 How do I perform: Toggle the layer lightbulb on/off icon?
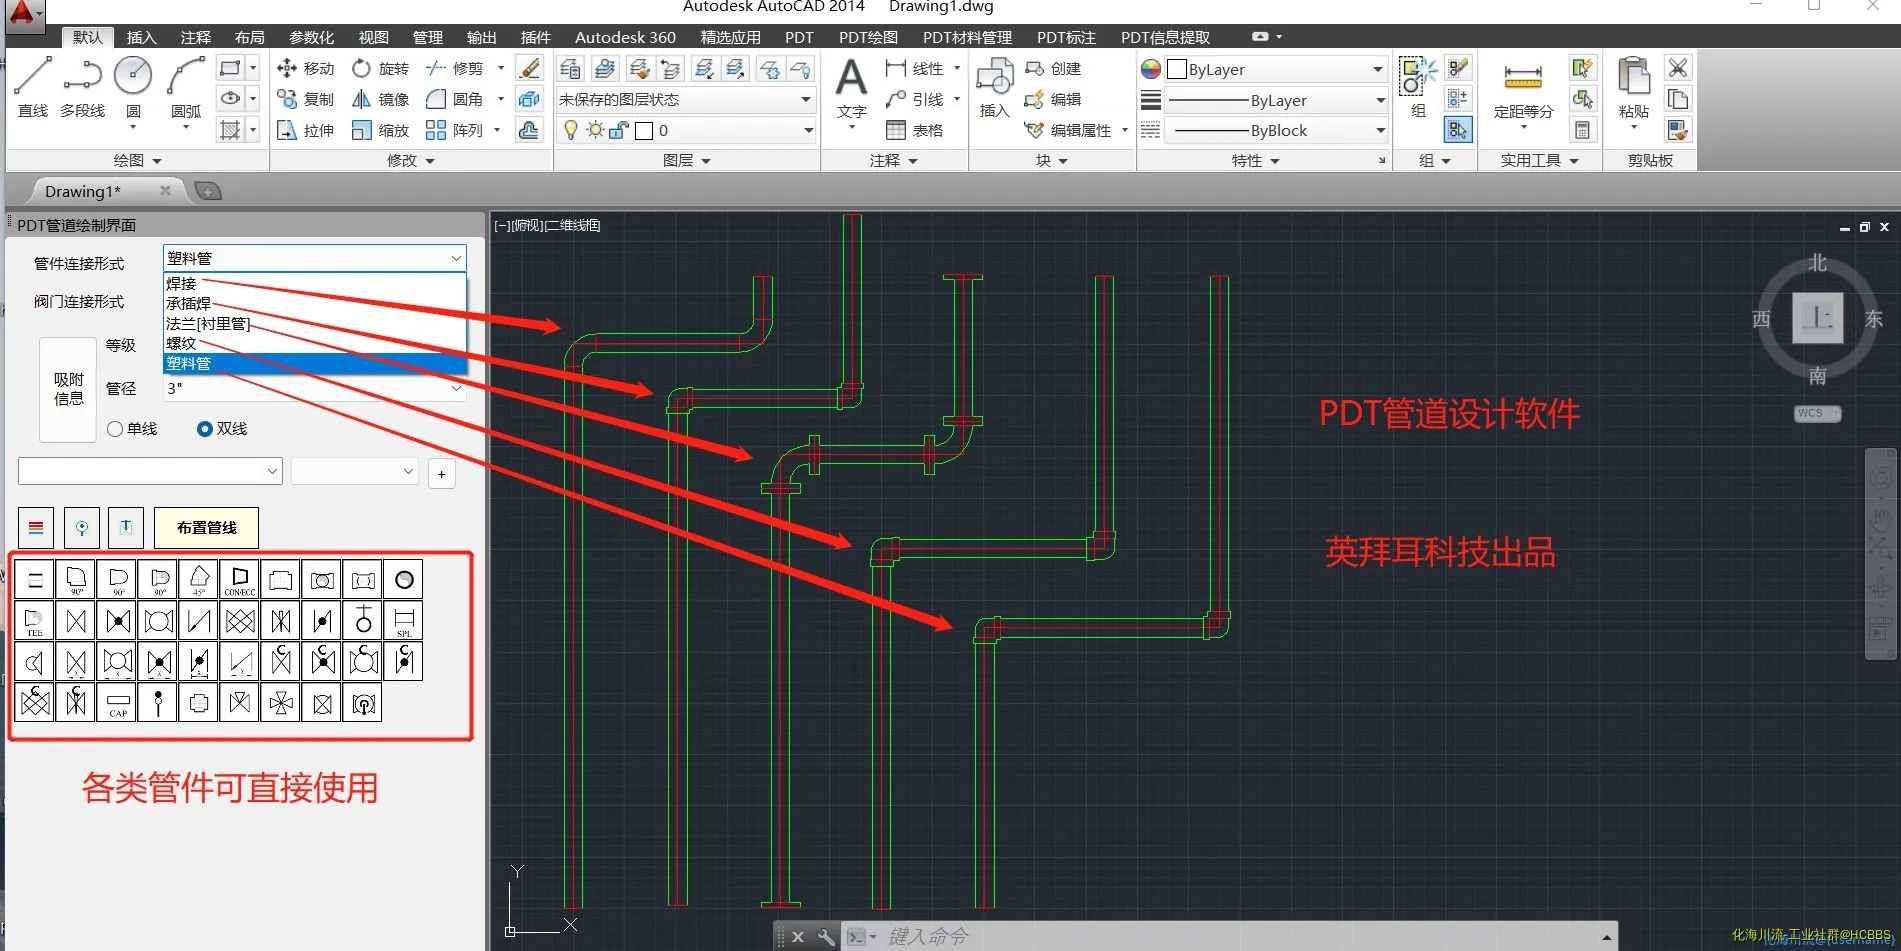tap(571, 131)
